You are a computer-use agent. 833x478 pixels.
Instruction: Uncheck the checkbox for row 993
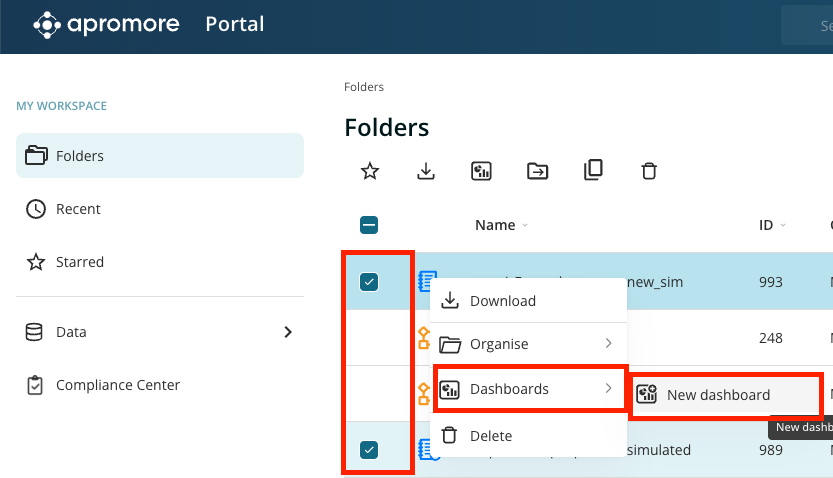[x=369, y=282]
